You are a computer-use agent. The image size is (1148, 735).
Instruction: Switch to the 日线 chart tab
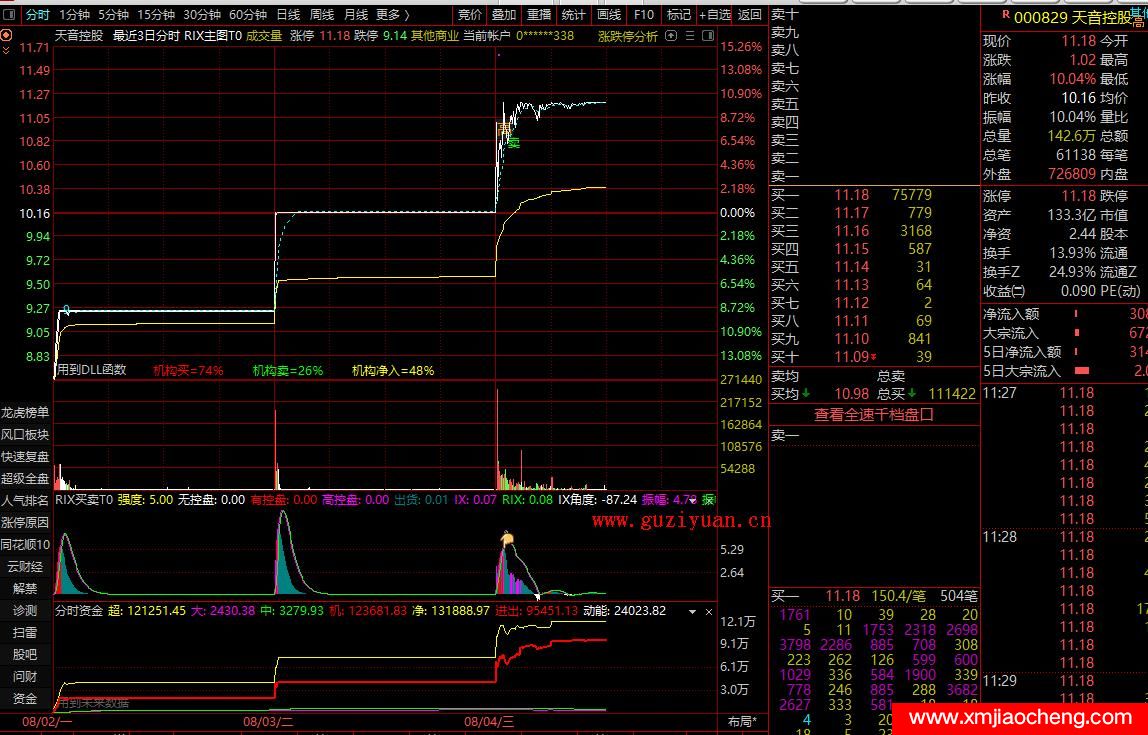[288, 15]
